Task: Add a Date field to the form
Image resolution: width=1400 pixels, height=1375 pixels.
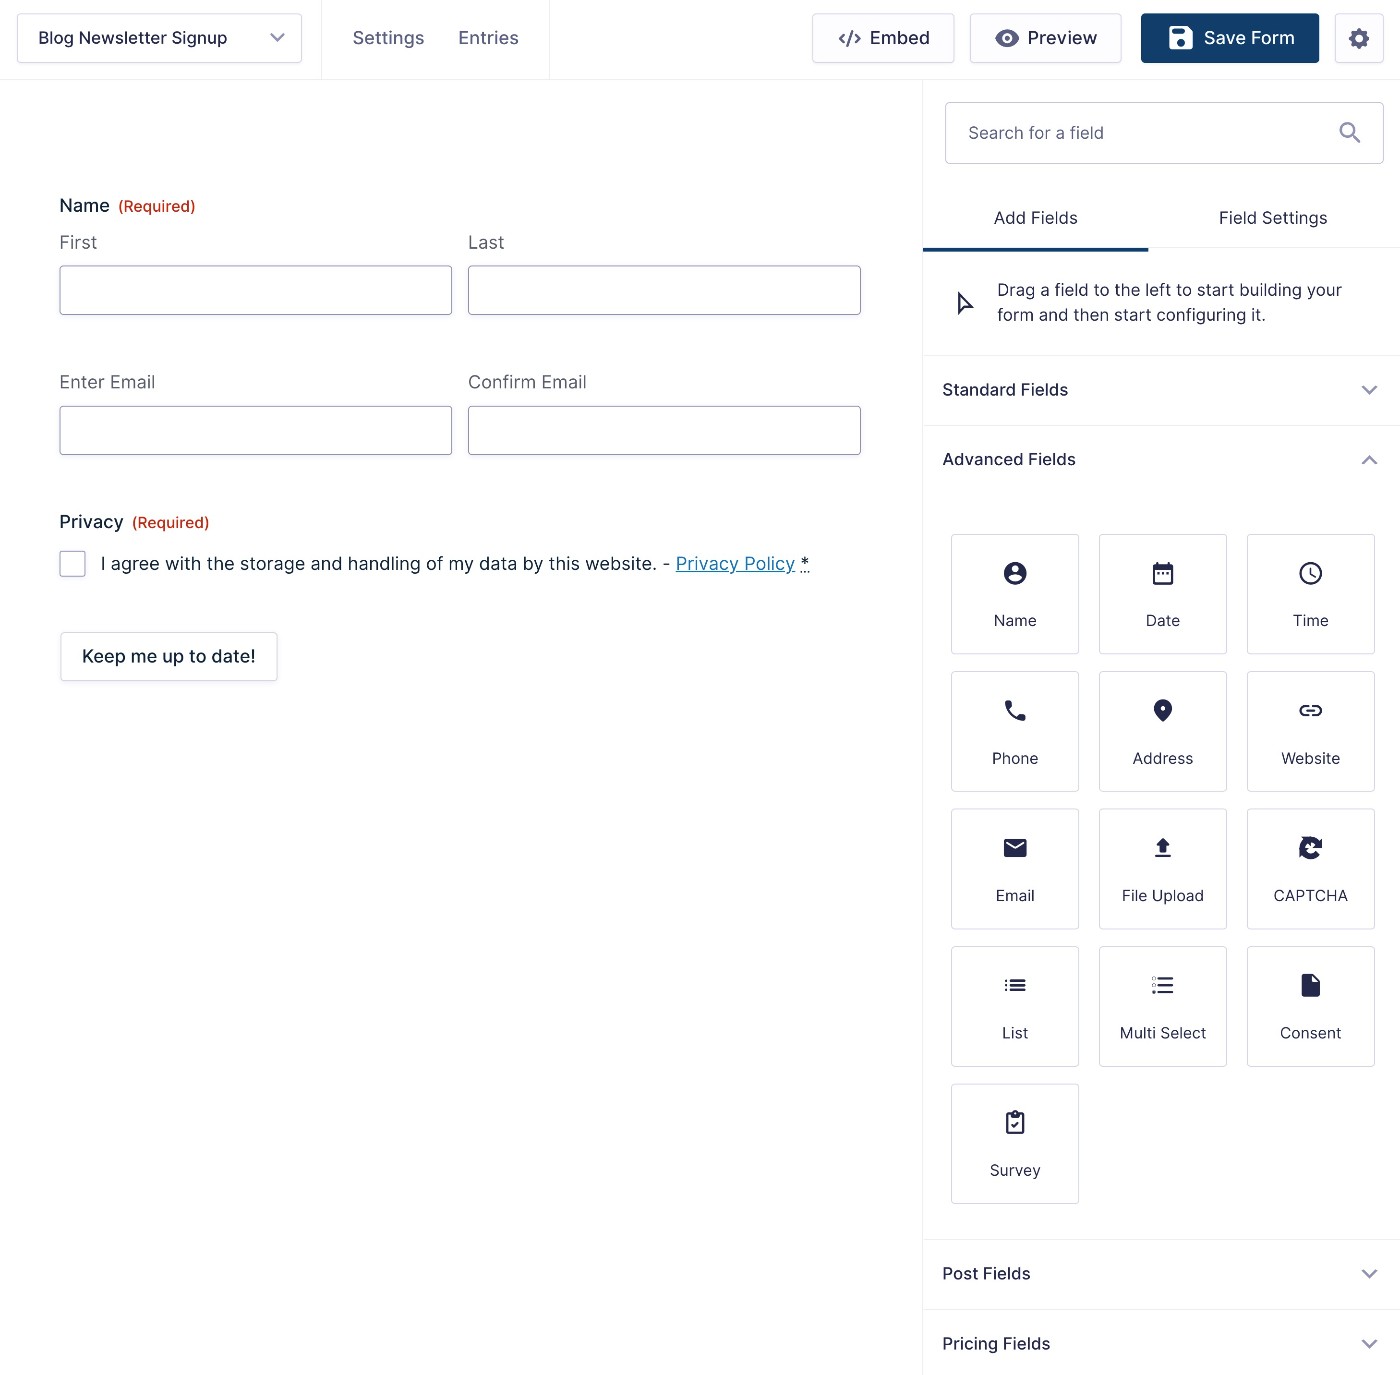Action: (x=1162, y=593)
